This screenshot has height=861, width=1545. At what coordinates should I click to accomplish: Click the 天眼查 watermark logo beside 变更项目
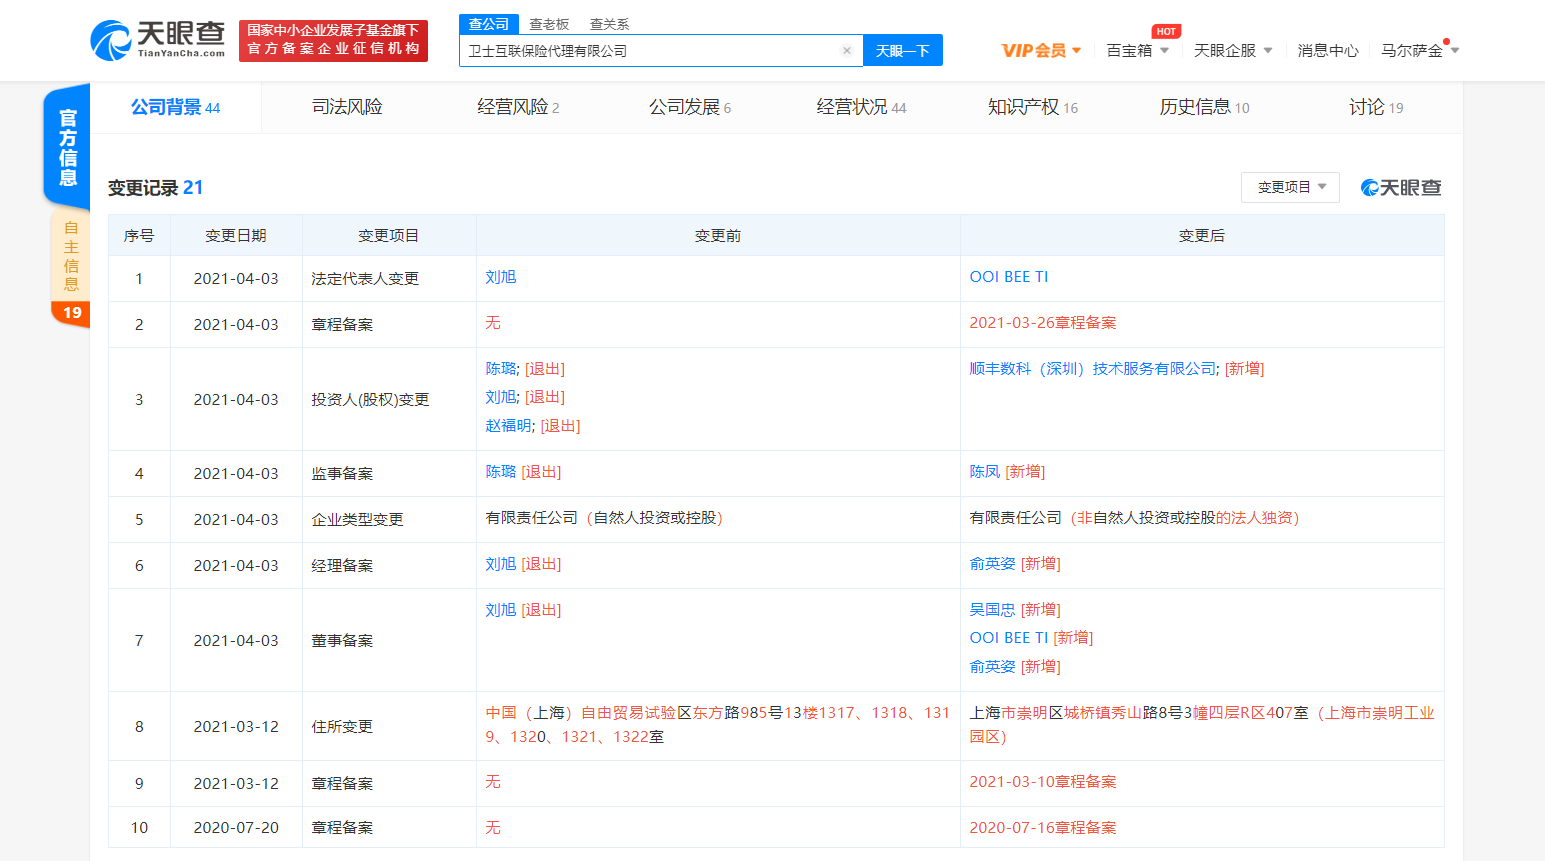point(1399,187)
